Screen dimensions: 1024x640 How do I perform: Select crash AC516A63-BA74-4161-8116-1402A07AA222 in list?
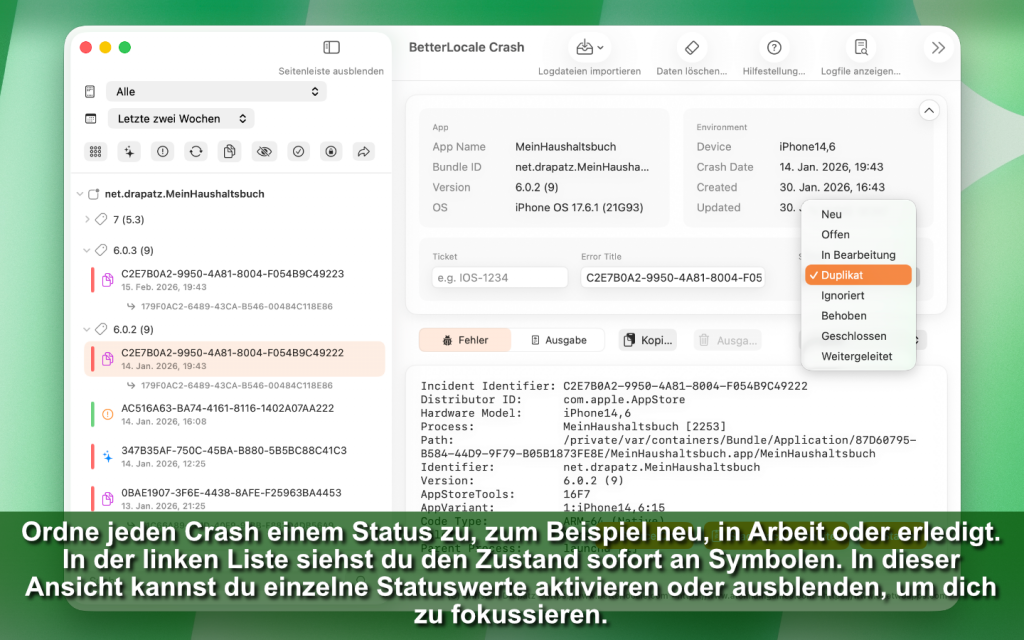pyautogui.click(x=227, y=409)
